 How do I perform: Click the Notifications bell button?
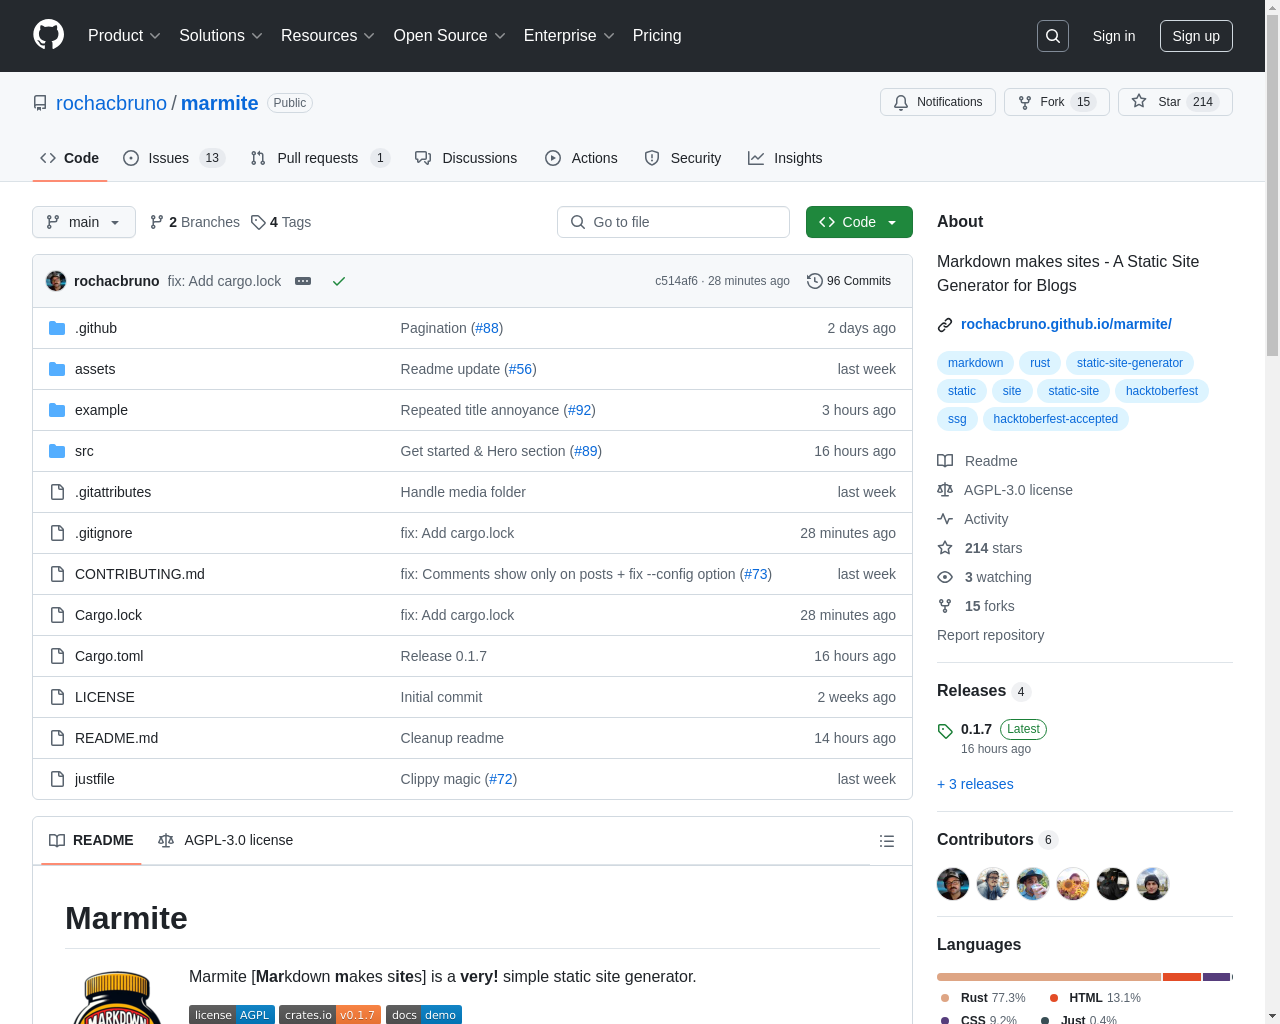coord(938,102)
